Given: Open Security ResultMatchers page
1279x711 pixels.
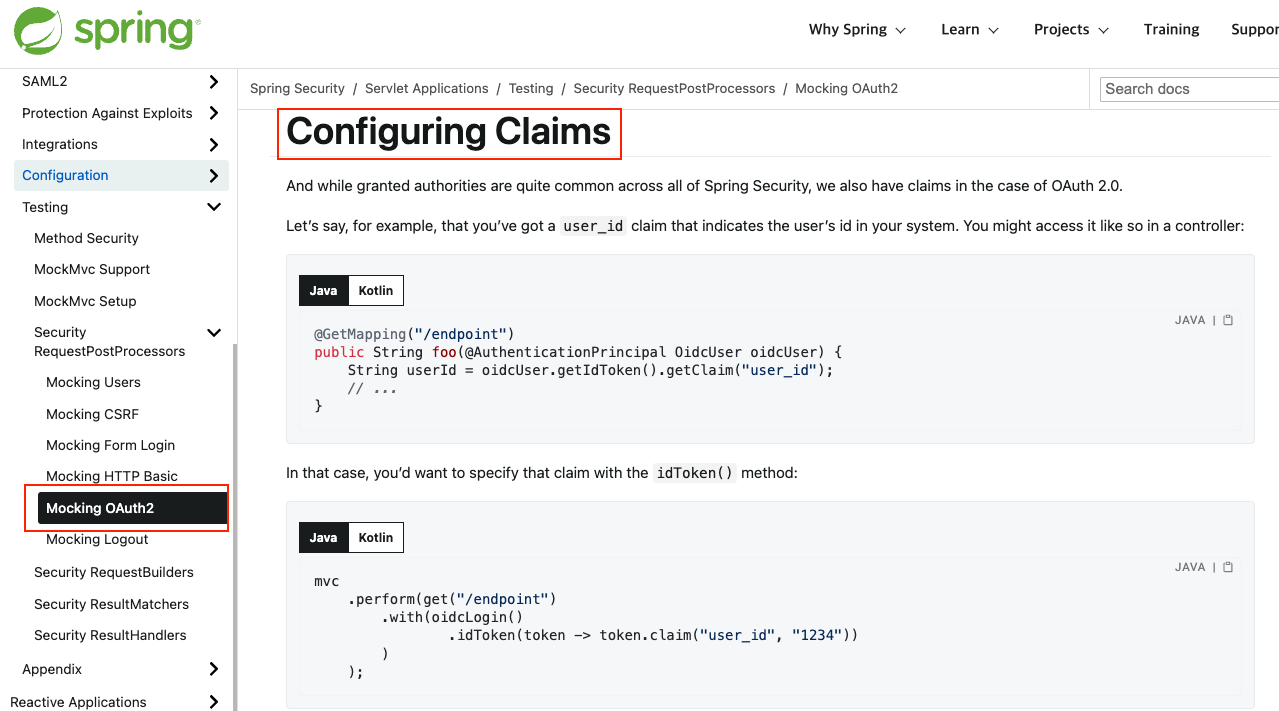Looking at the screenshot, I should coord(111,604).
